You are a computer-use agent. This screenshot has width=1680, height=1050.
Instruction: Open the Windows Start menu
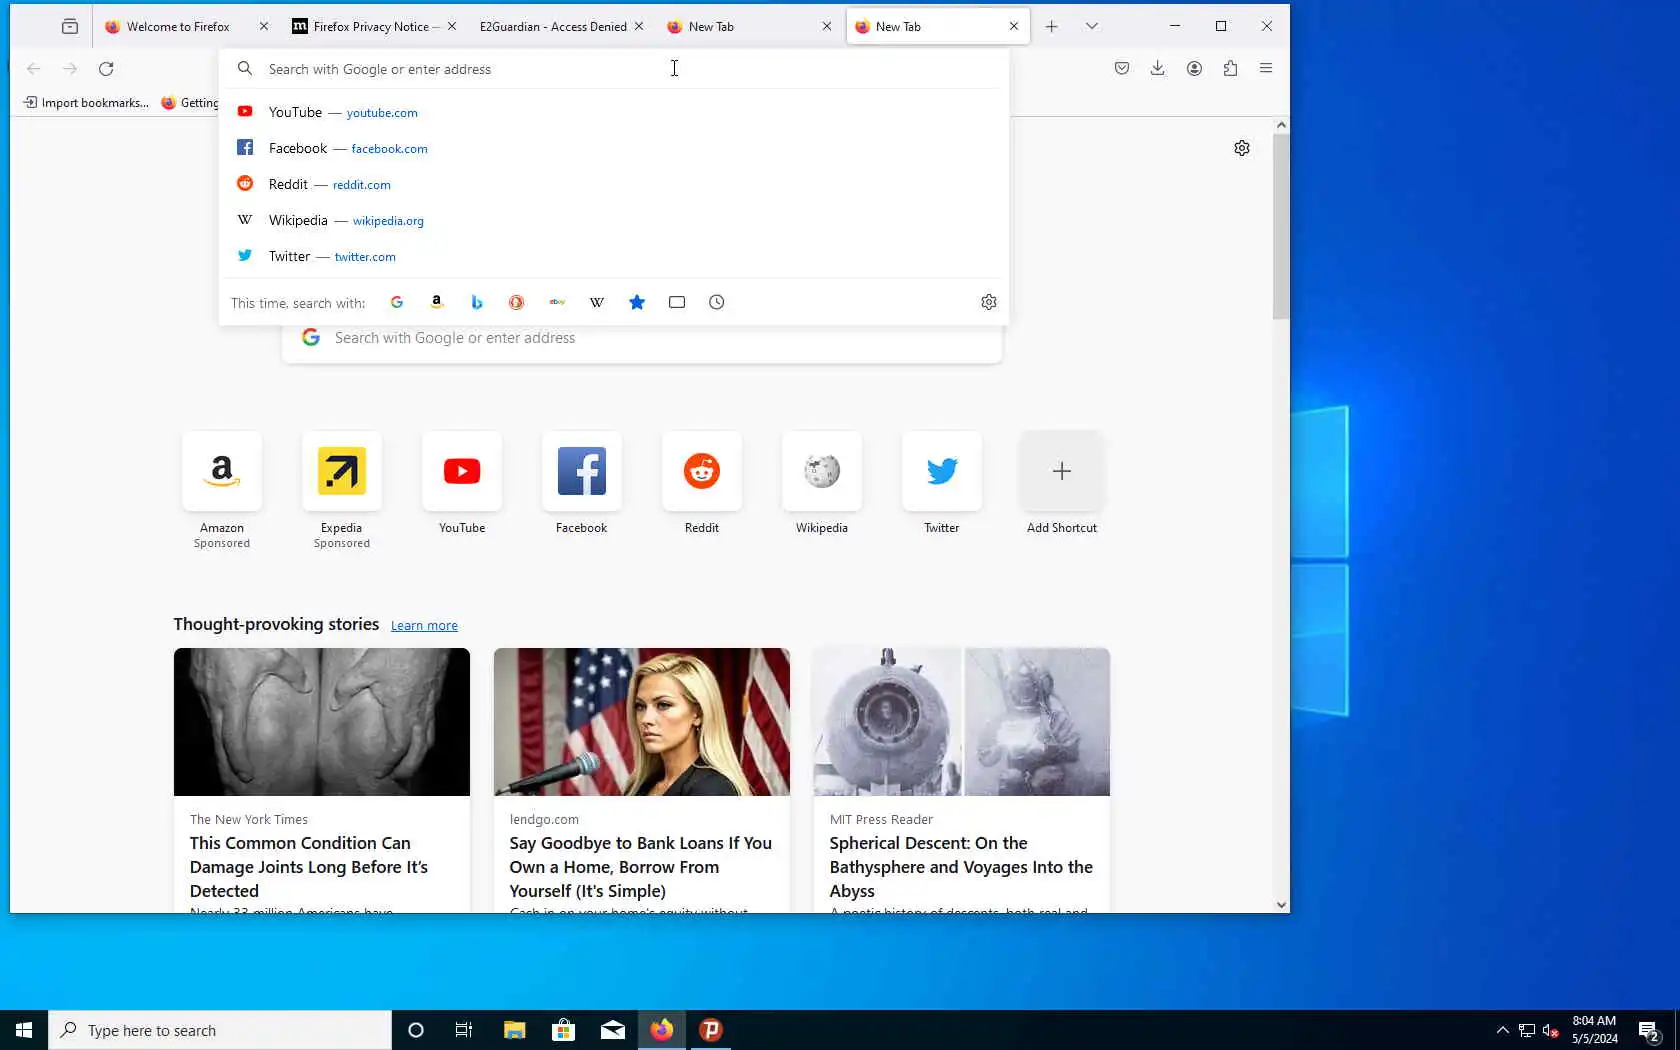pos(24,1030)
